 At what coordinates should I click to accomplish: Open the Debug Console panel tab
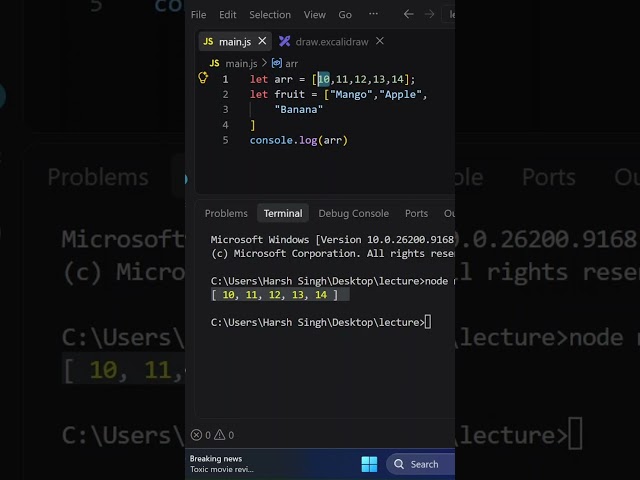(x=353, y=213)
